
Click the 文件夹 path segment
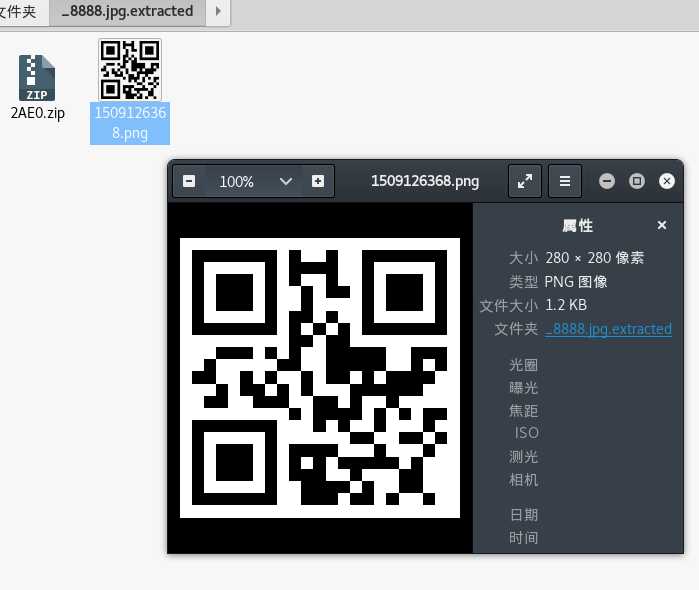pyautogui.click(x=18, y=11)
